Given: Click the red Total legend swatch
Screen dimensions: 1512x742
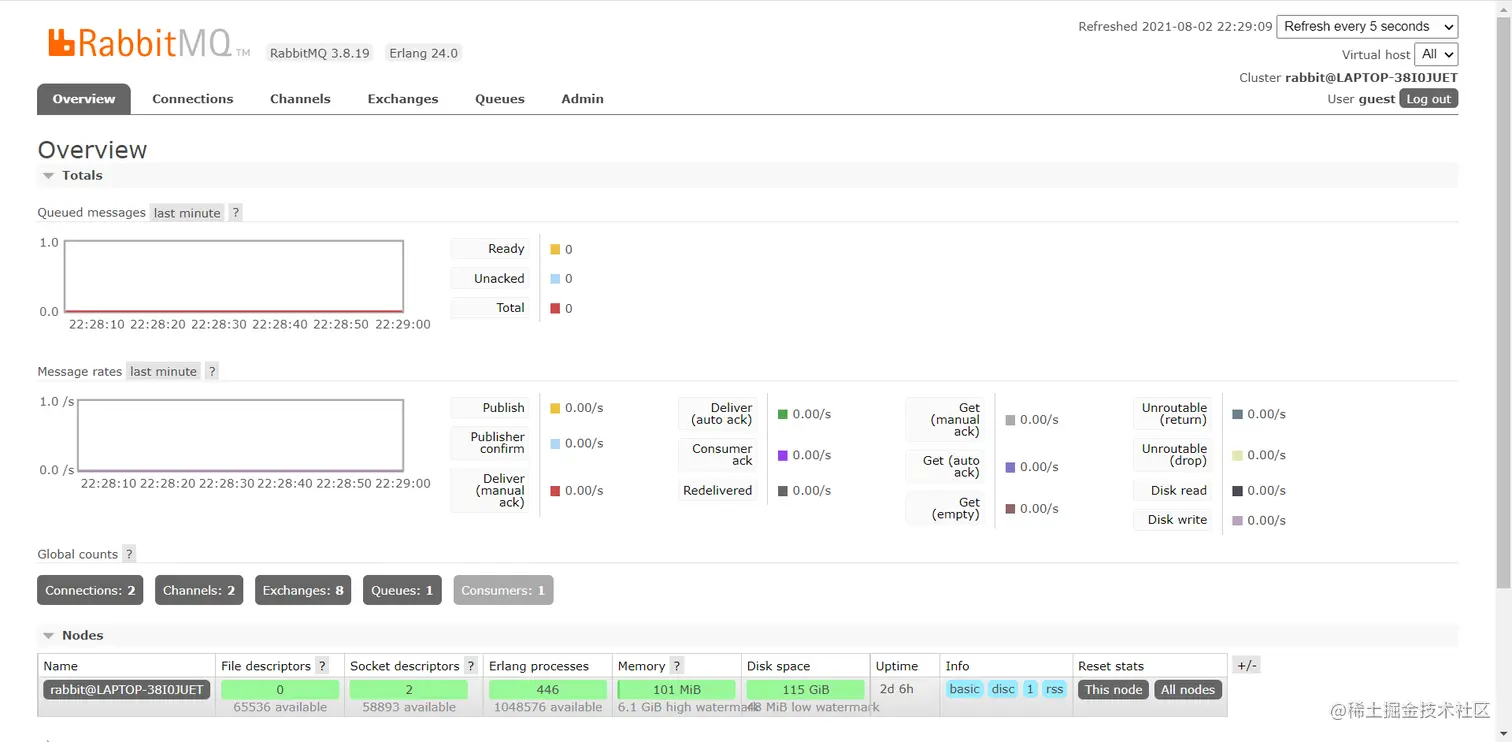Looking at the screenshot, I should (x=555, y=309).
